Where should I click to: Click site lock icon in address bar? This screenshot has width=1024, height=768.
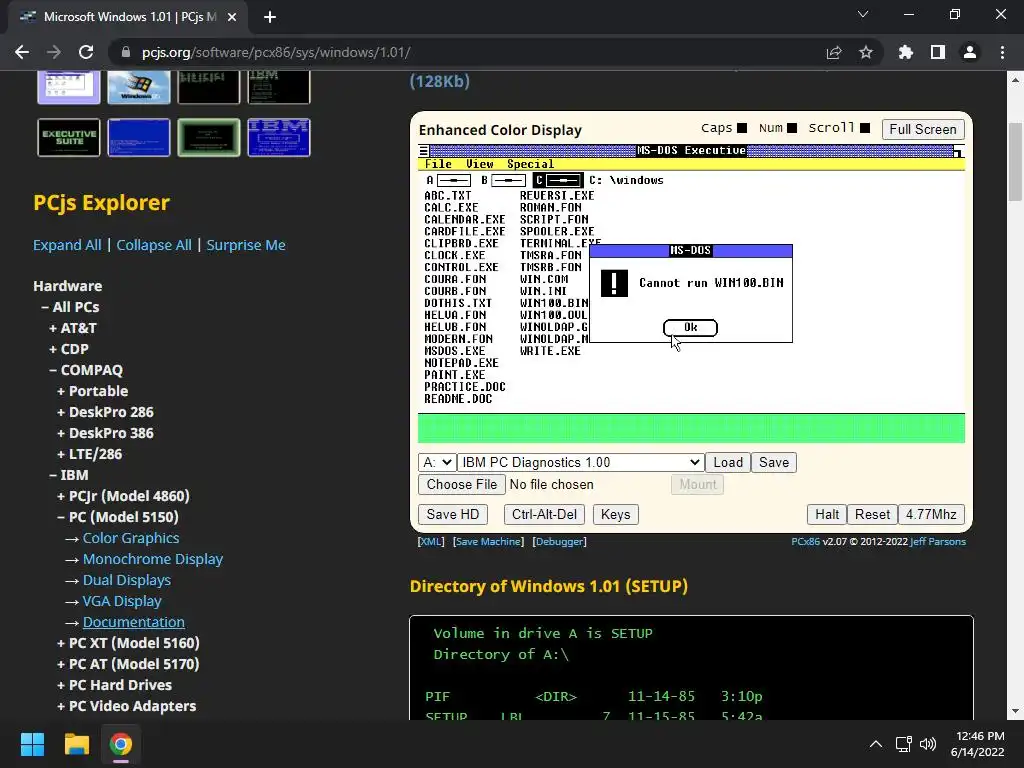[126, 52]
